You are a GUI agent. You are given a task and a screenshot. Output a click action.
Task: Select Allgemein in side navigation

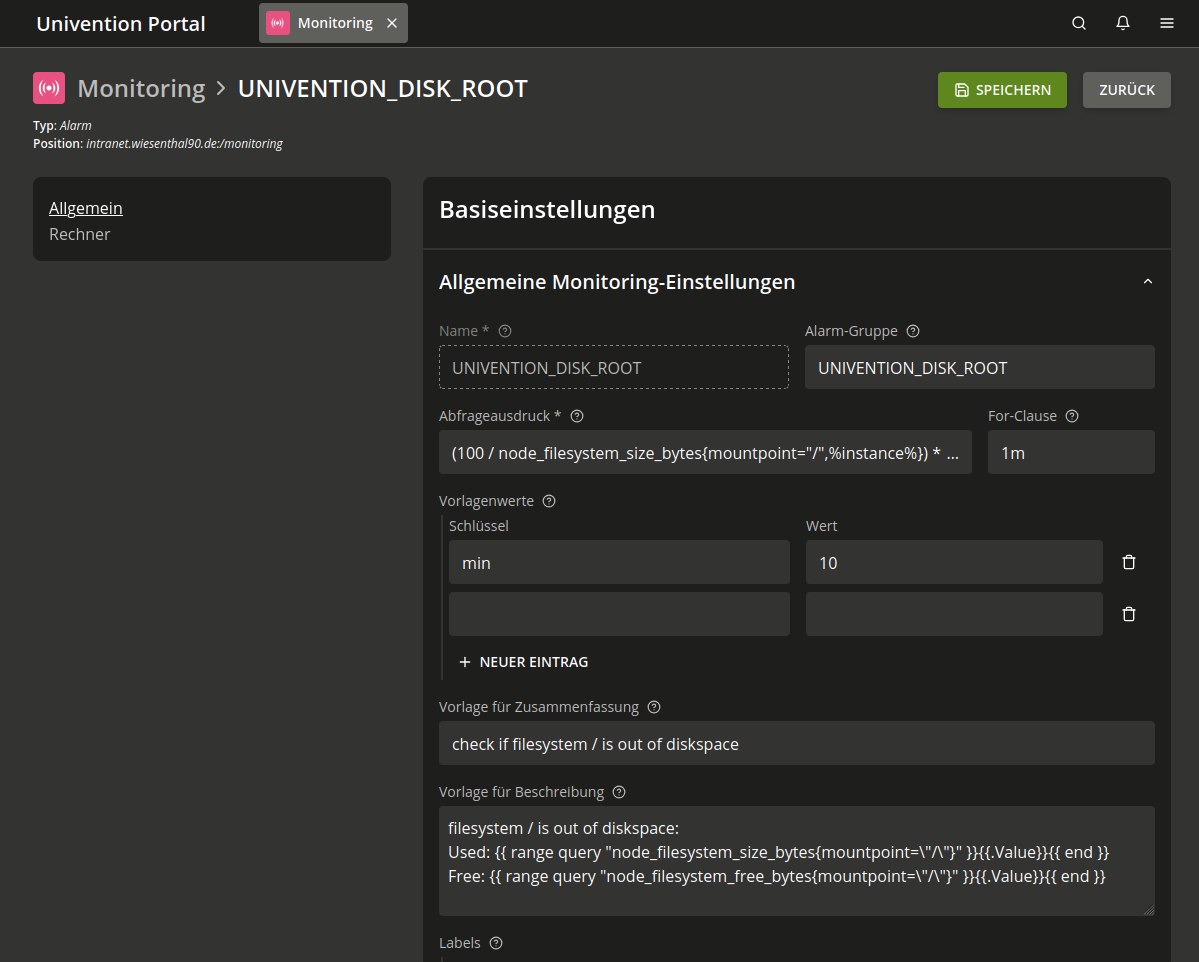click(86, 208)
